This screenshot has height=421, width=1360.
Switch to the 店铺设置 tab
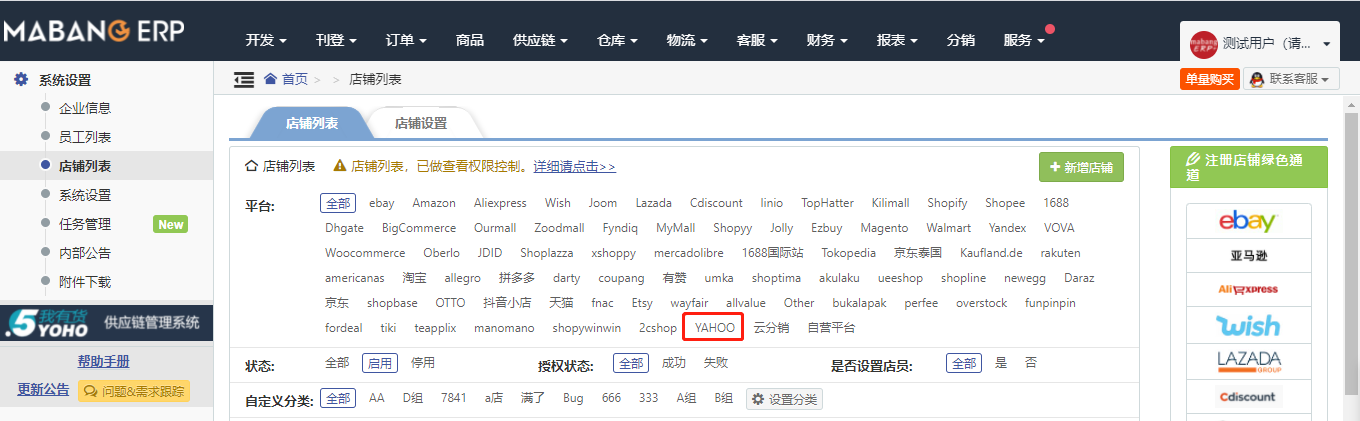coord(421,123)
